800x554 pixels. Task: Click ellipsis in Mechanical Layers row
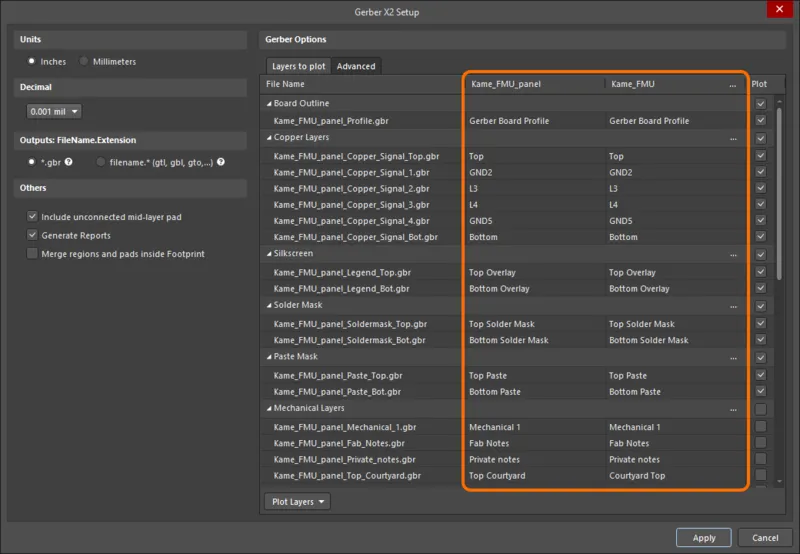[x=733, y=409]
